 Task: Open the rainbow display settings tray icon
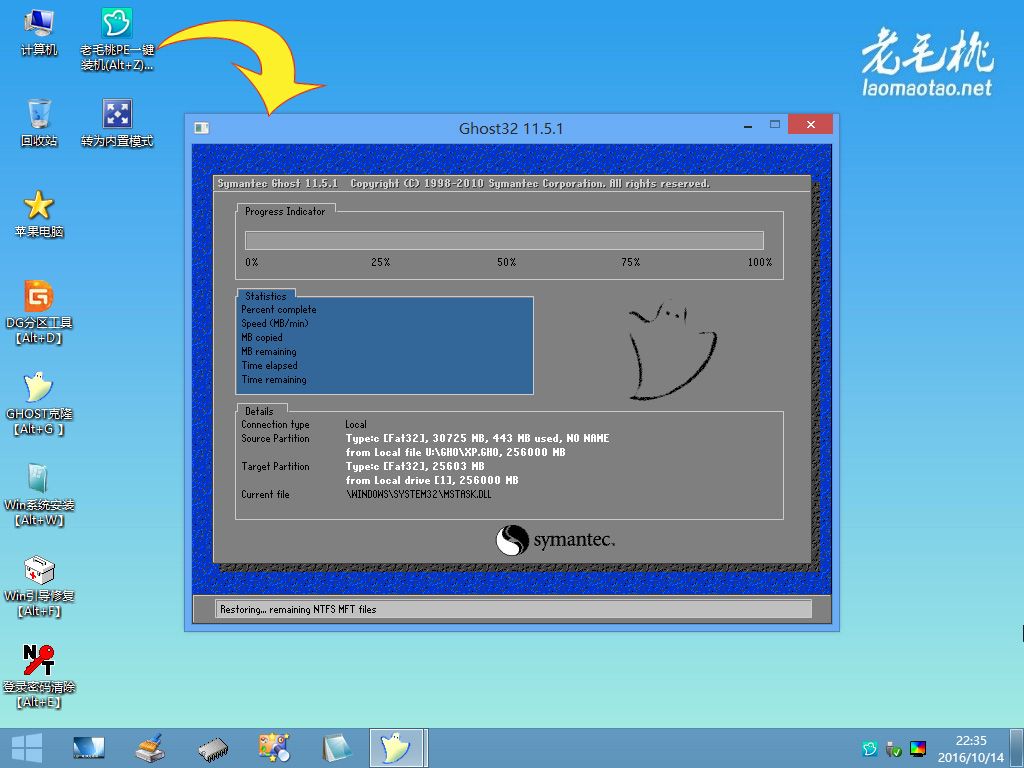(x=917, y=749)
